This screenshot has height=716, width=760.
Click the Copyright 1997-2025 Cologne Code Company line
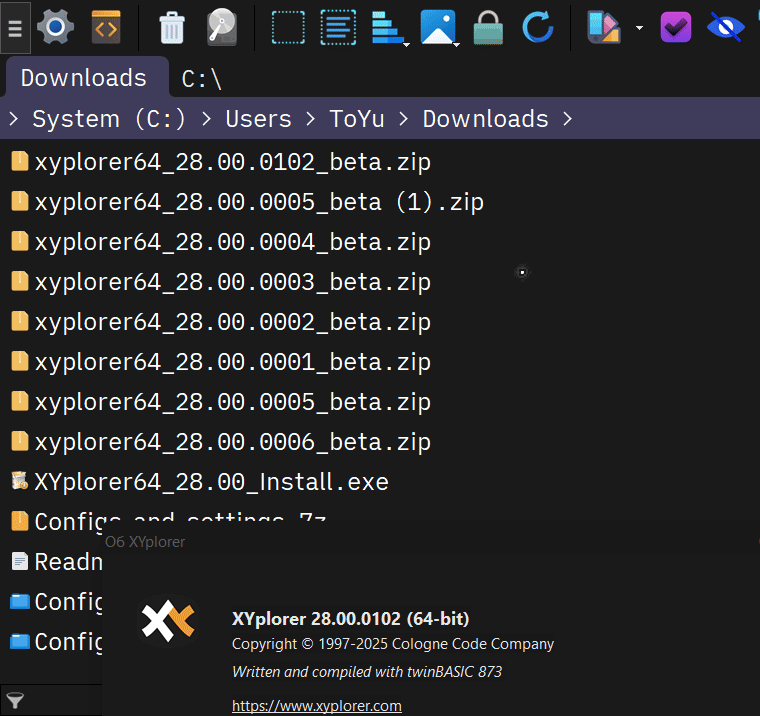tap(393, 644)
